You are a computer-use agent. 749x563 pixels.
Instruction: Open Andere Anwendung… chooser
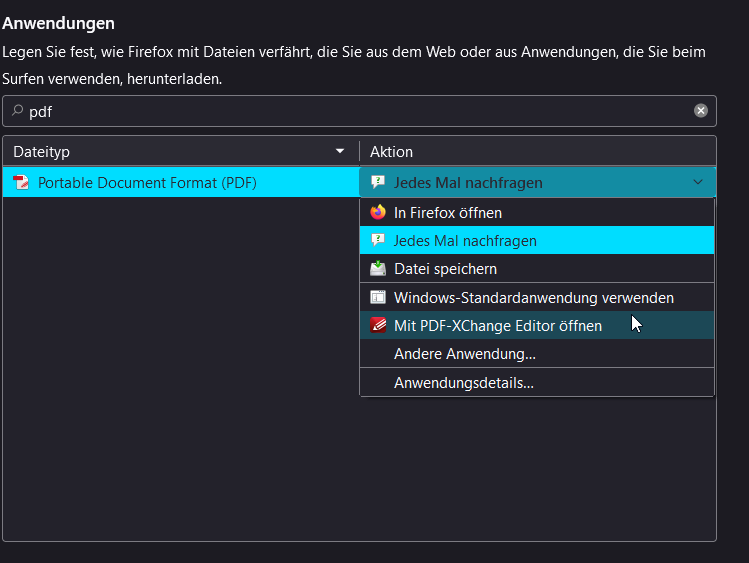point(464,354)
